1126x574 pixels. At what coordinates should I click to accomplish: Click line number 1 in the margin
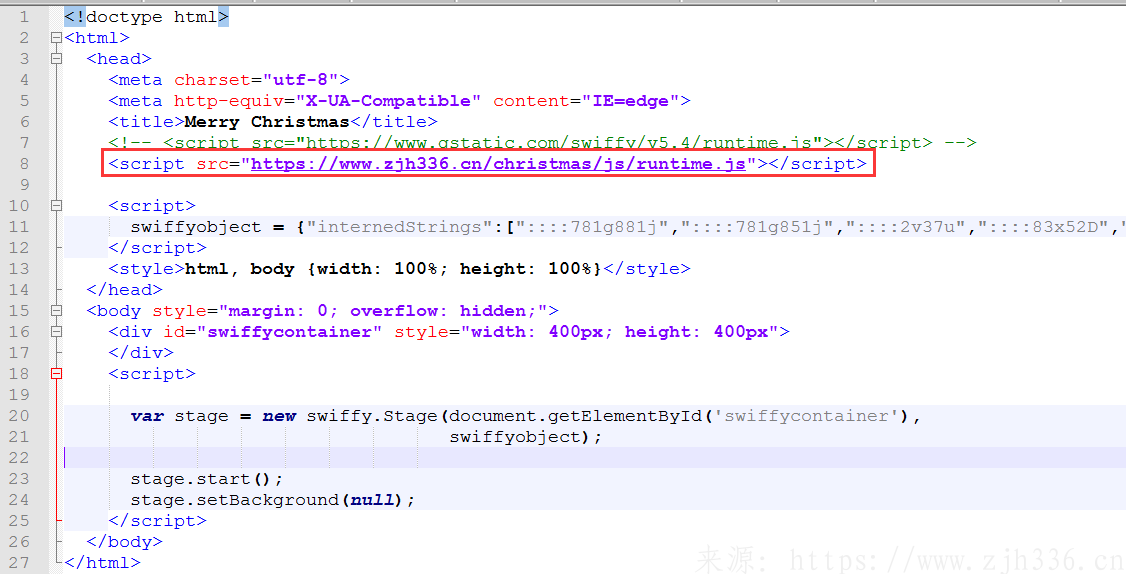click(24, 16)
